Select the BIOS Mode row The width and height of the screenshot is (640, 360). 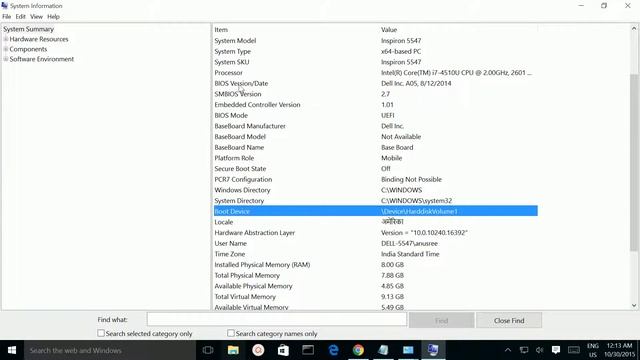[x=376, y=116]
